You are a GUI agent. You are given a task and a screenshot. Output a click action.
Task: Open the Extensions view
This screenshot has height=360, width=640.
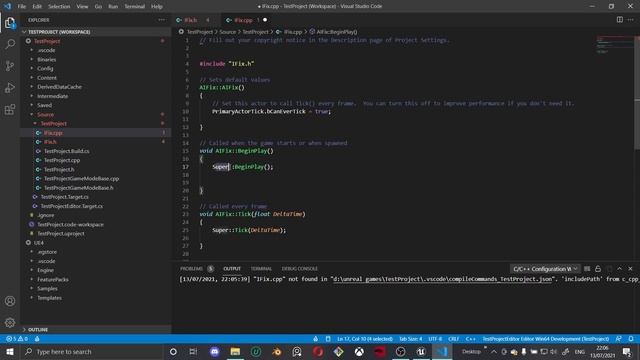point(10,109)
